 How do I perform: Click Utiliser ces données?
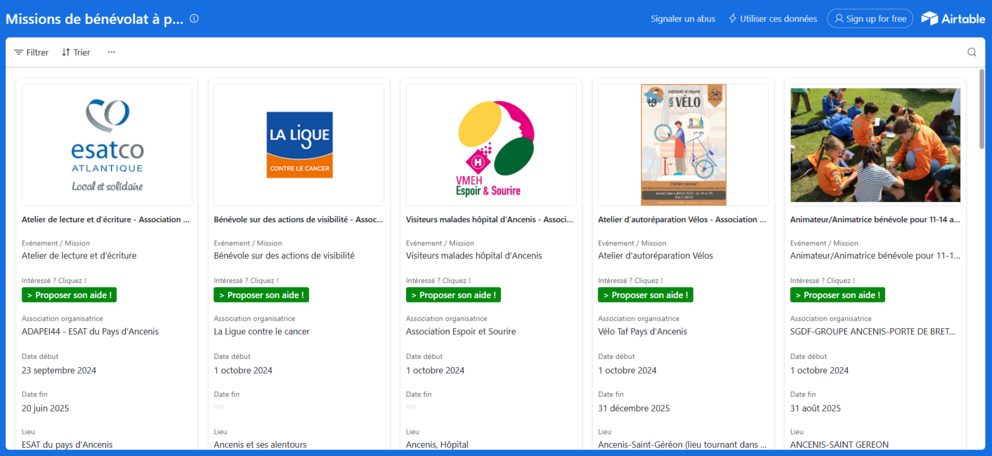click(772, 19)
